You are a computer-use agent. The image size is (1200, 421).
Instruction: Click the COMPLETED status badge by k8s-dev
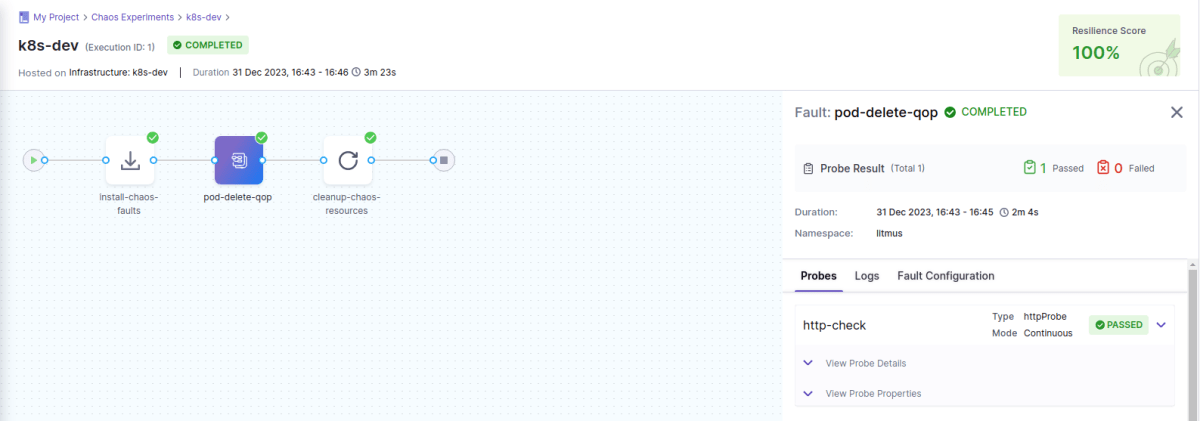click(x=208, y=45)
